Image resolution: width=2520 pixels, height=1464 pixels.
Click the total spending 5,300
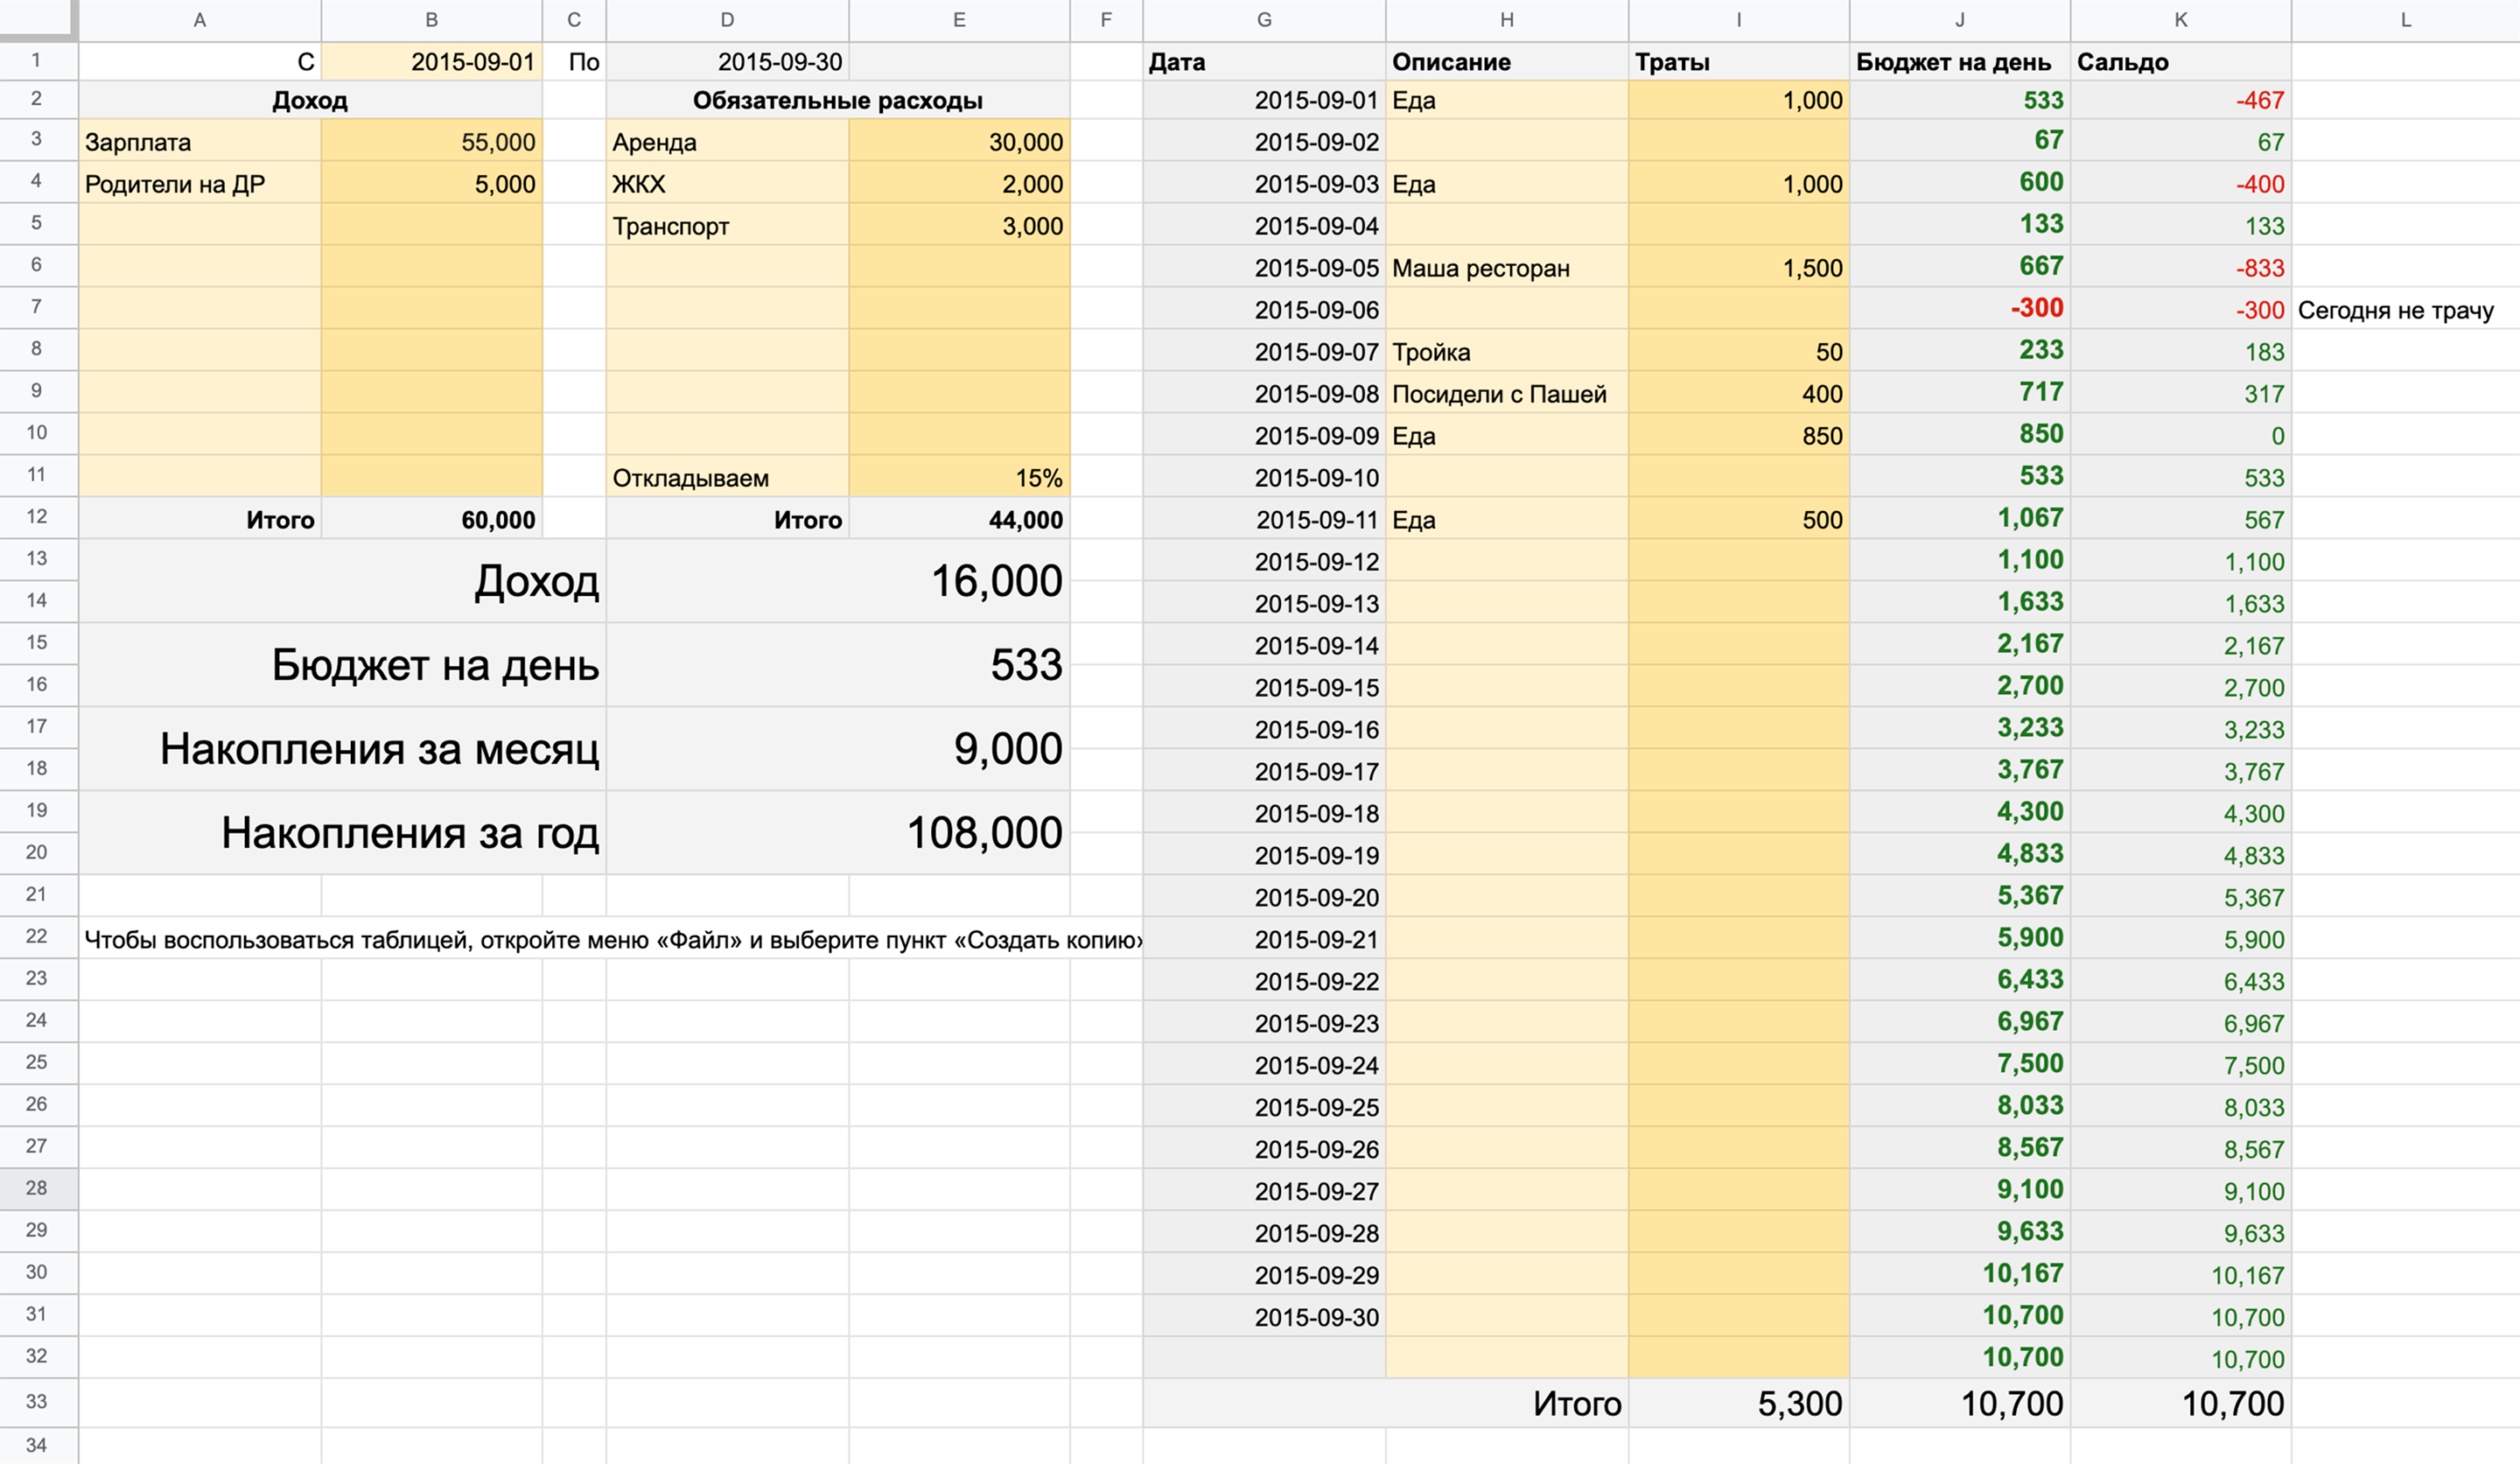click(1739, 1404)
